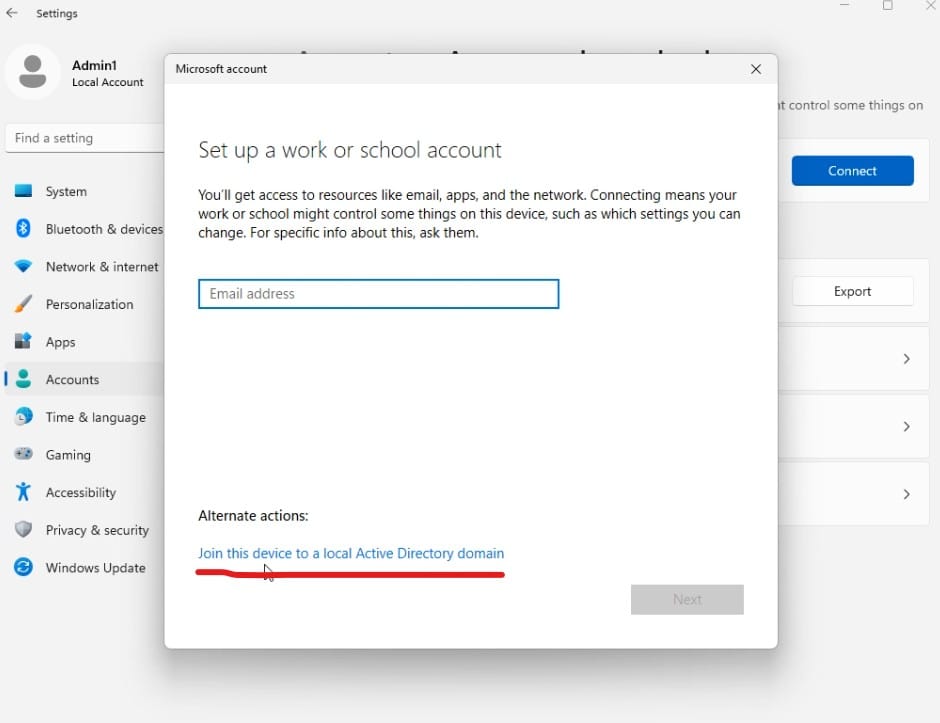
Task: Expand the last chevron row below Export
Action: click(906, 494)
